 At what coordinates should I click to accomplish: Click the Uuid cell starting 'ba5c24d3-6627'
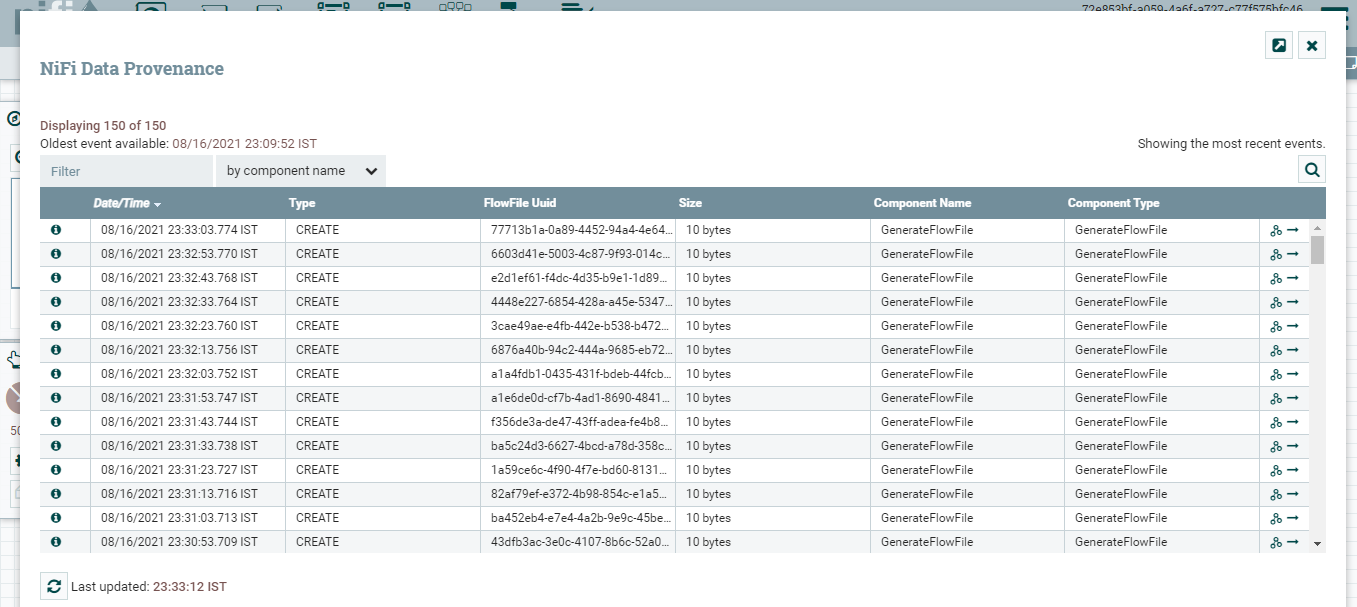(577, 446)
